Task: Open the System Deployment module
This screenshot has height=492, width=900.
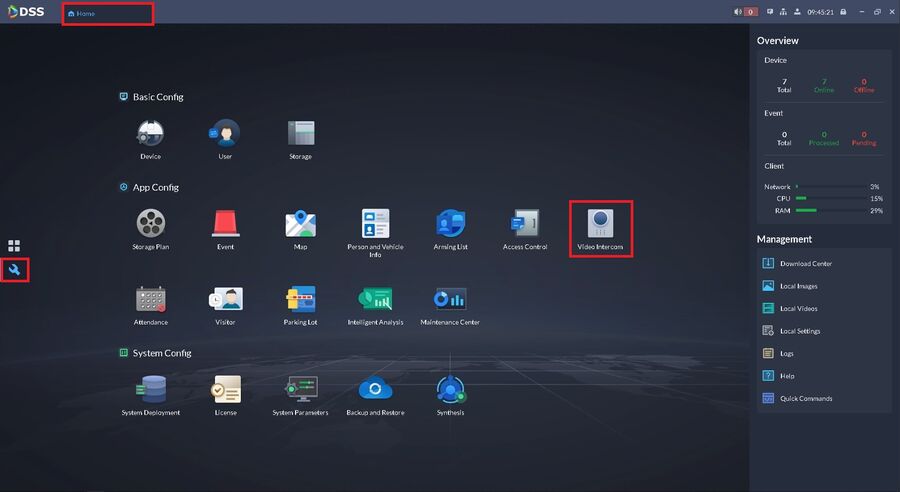Action: (x=150, y=396)
